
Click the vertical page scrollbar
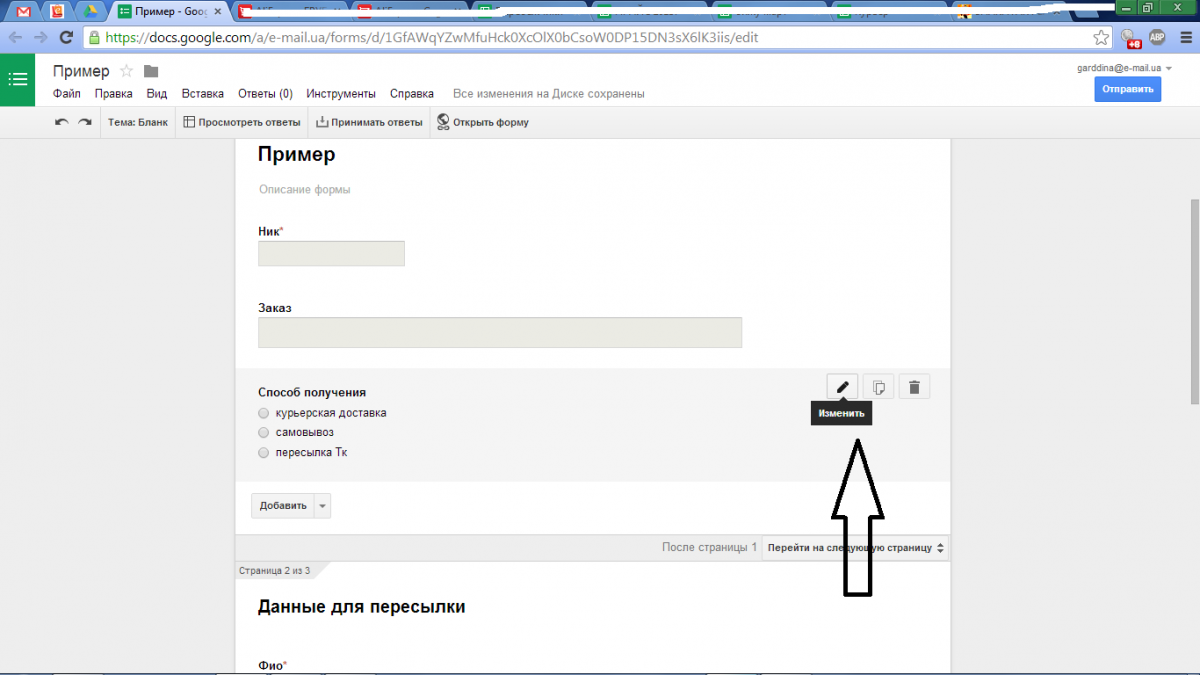pyautogui.click(x=1194, y=300)
